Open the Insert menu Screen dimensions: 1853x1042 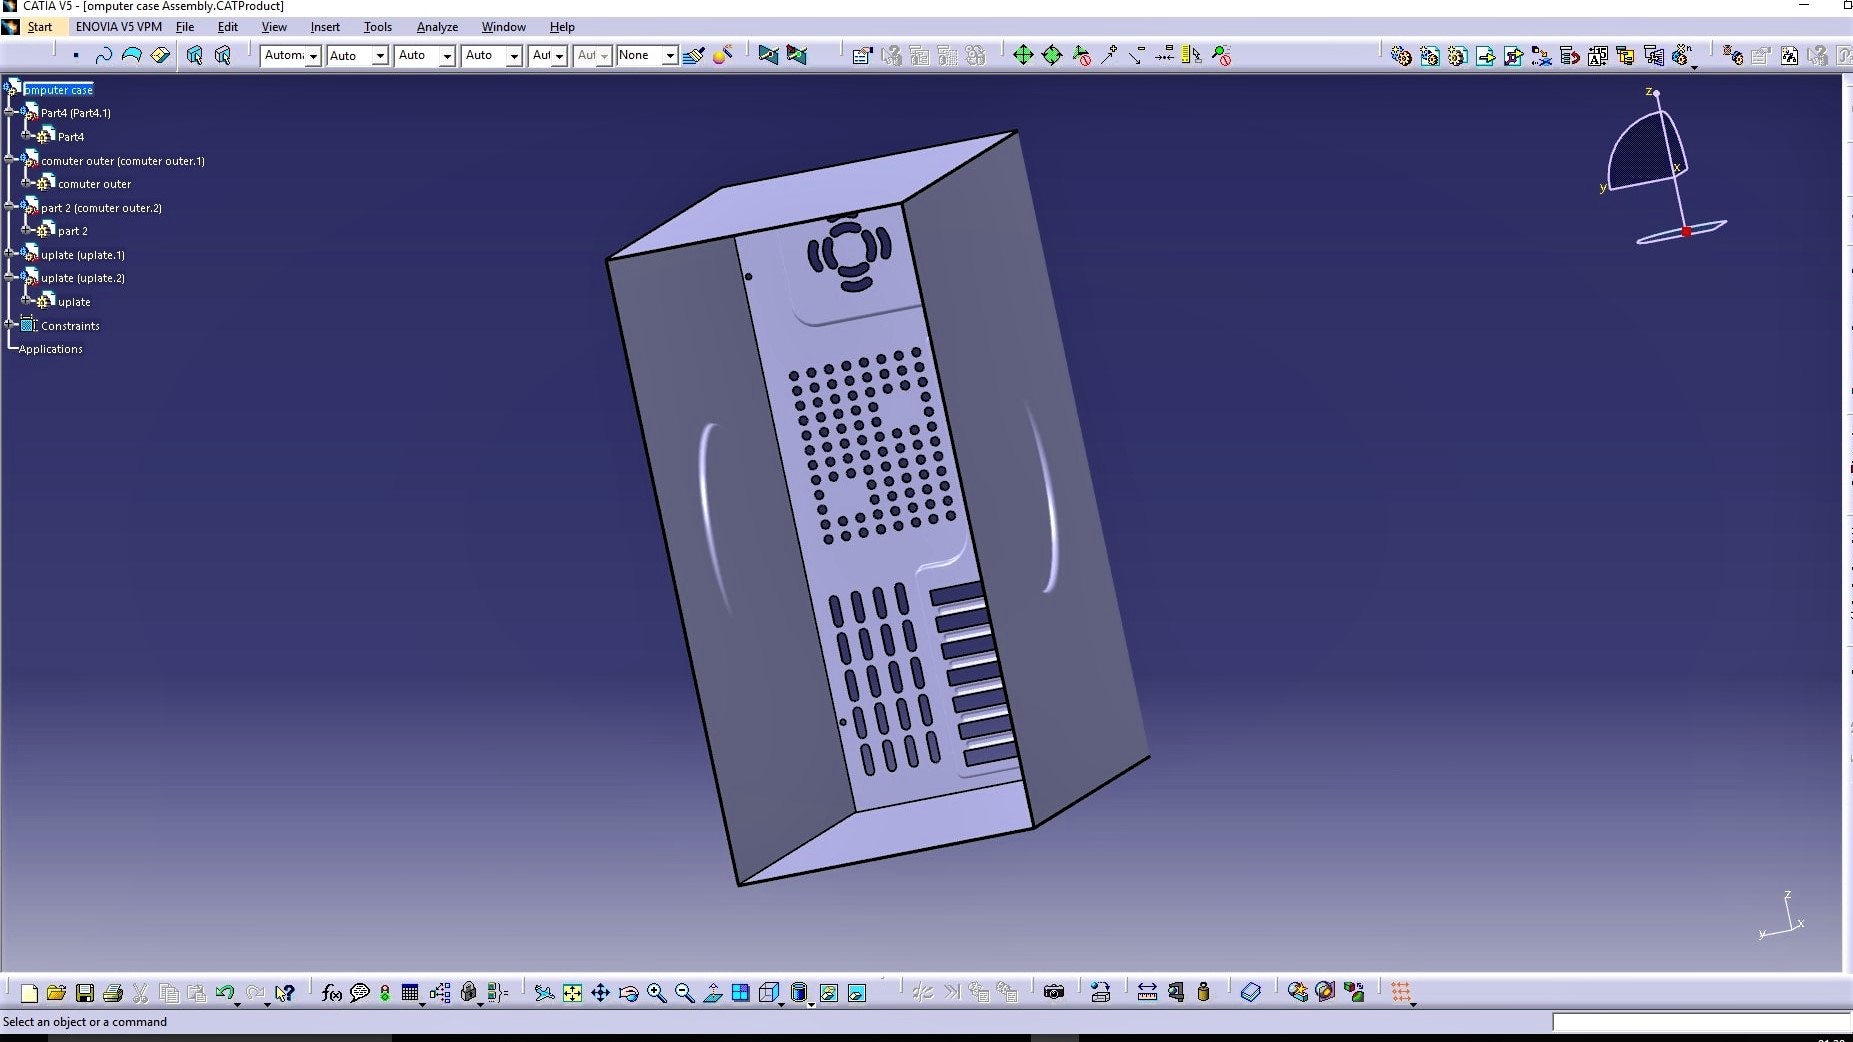pyautogui.click(x=325, y=27)
